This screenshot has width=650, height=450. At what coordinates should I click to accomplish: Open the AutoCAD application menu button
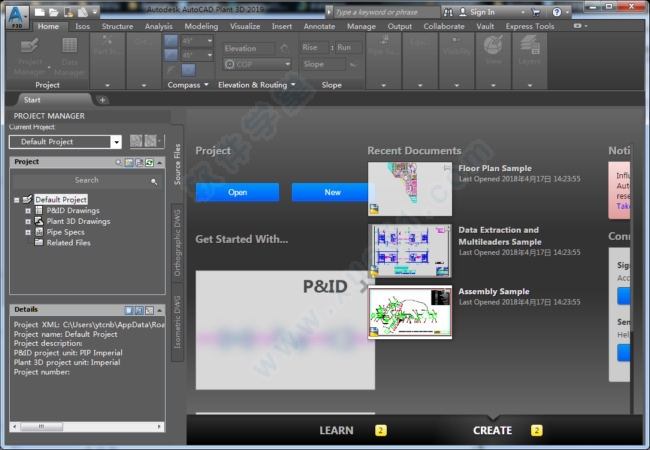pyautogui.click(x=17, y=17)
